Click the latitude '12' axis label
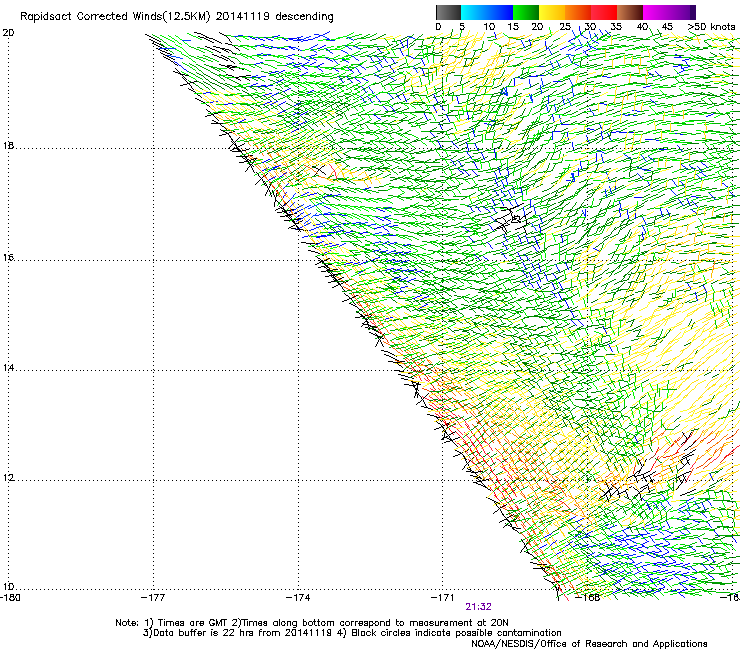Image resolution: width=740 pixels, height=650 pixels. click(x=8, y=478)
